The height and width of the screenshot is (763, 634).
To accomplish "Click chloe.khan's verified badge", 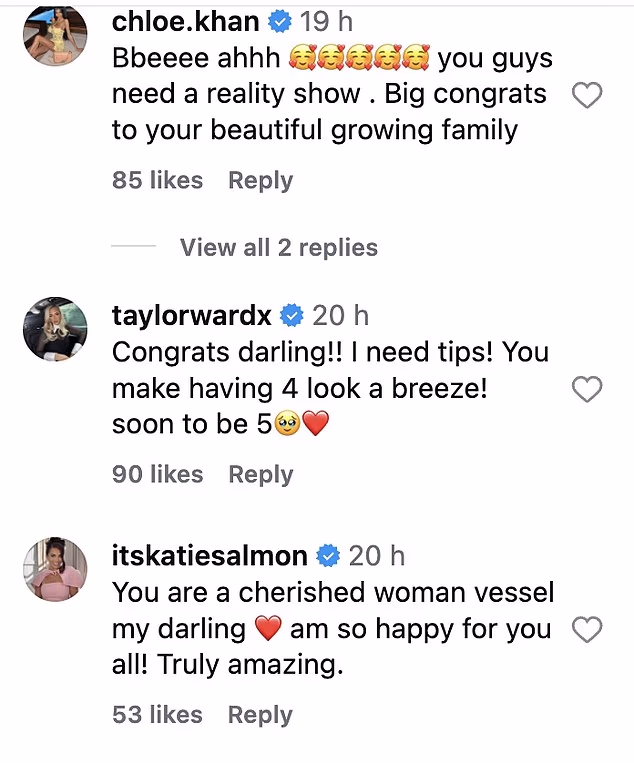I will [x=282, y=22].
